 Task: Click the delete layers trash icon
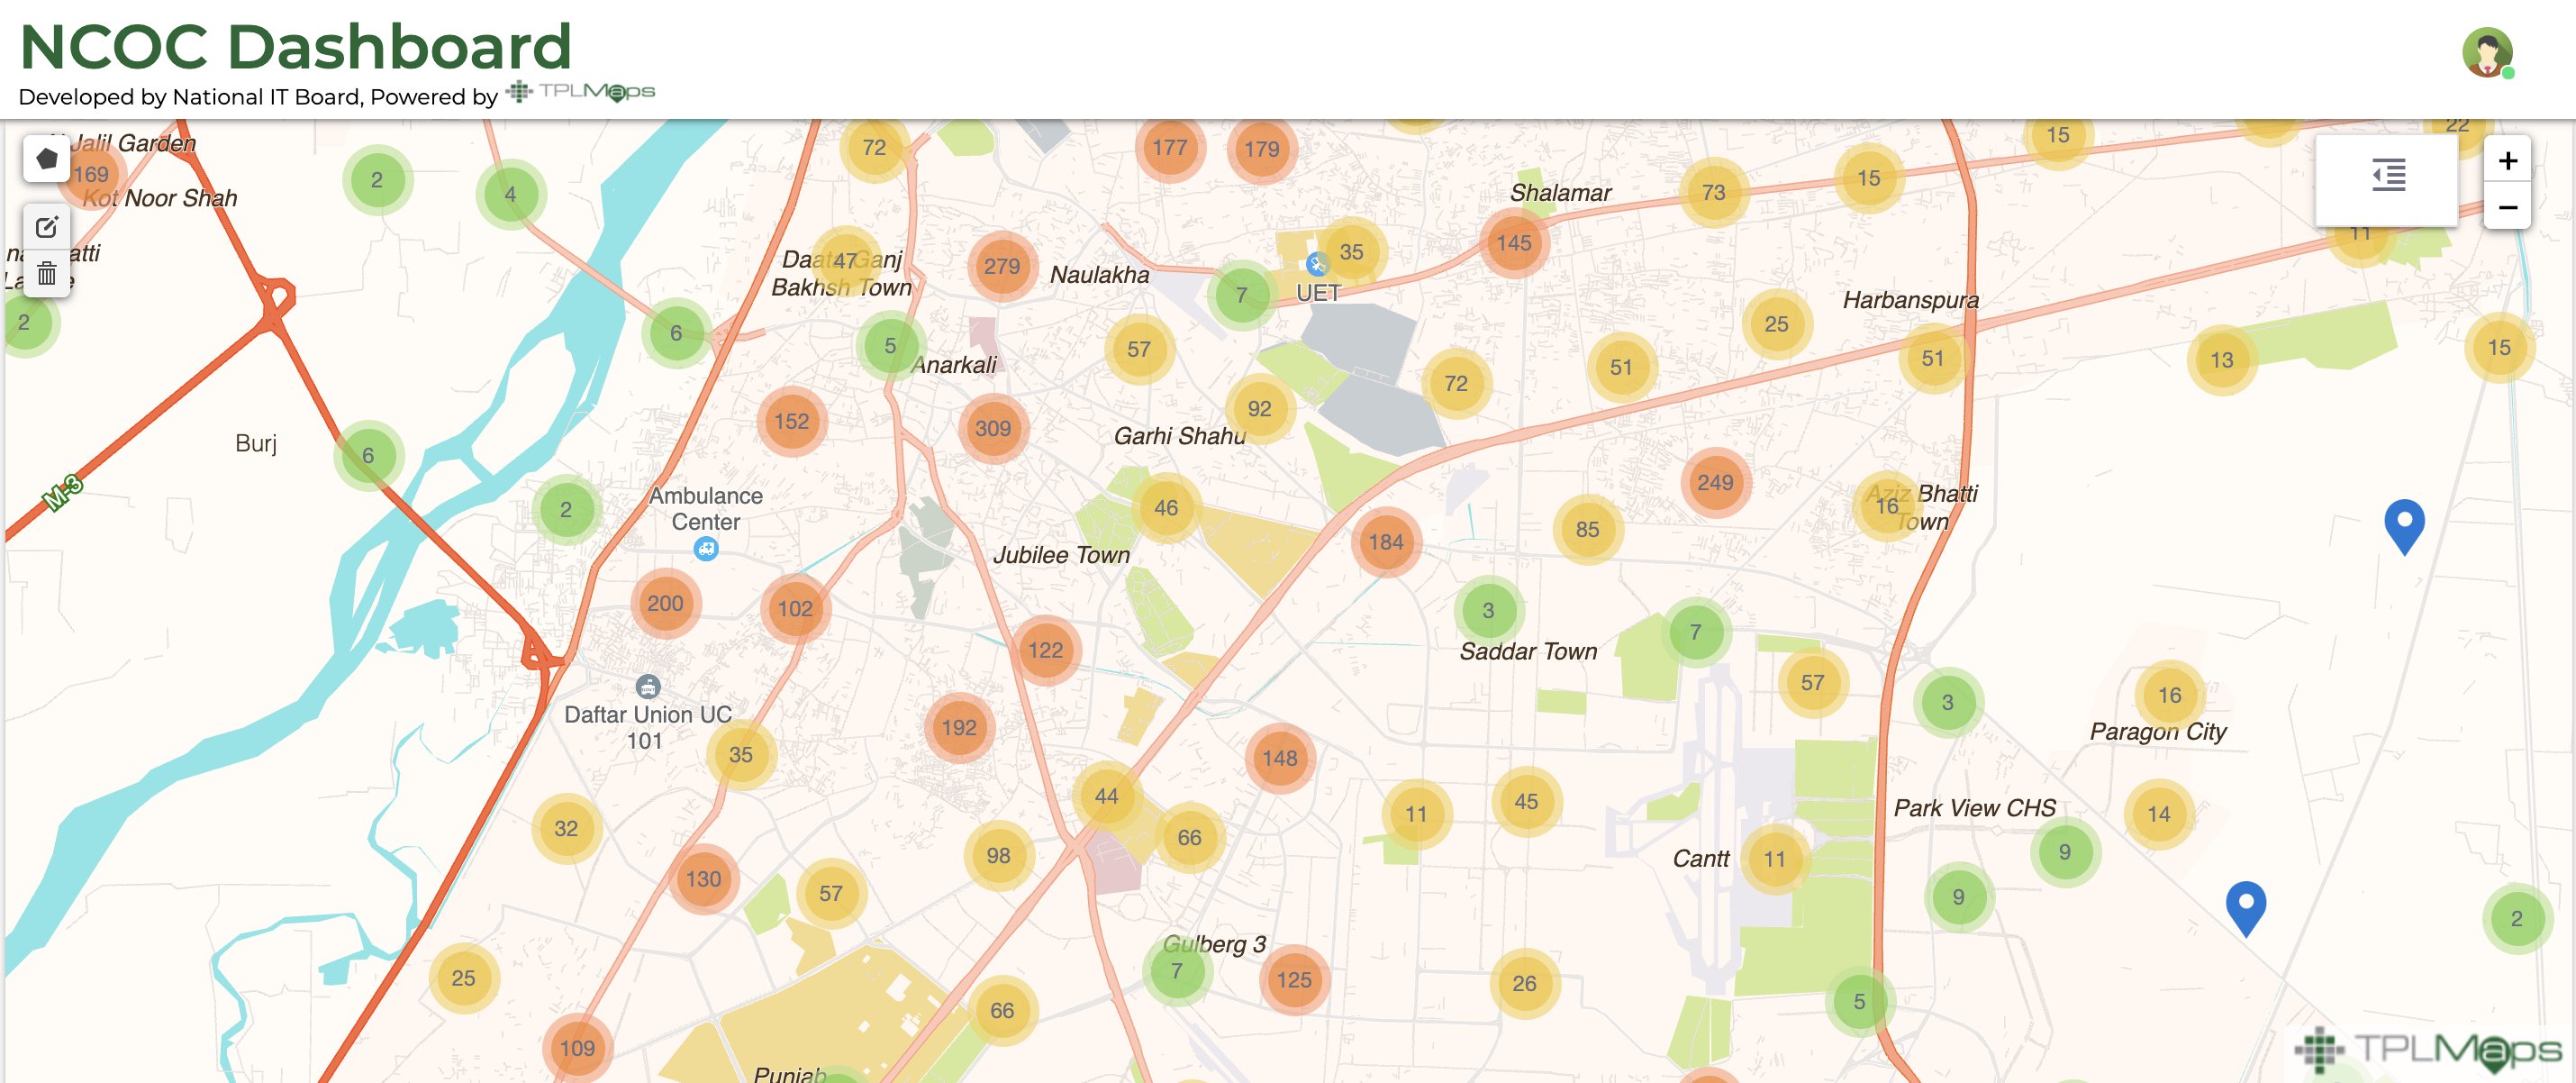[46, 273]
